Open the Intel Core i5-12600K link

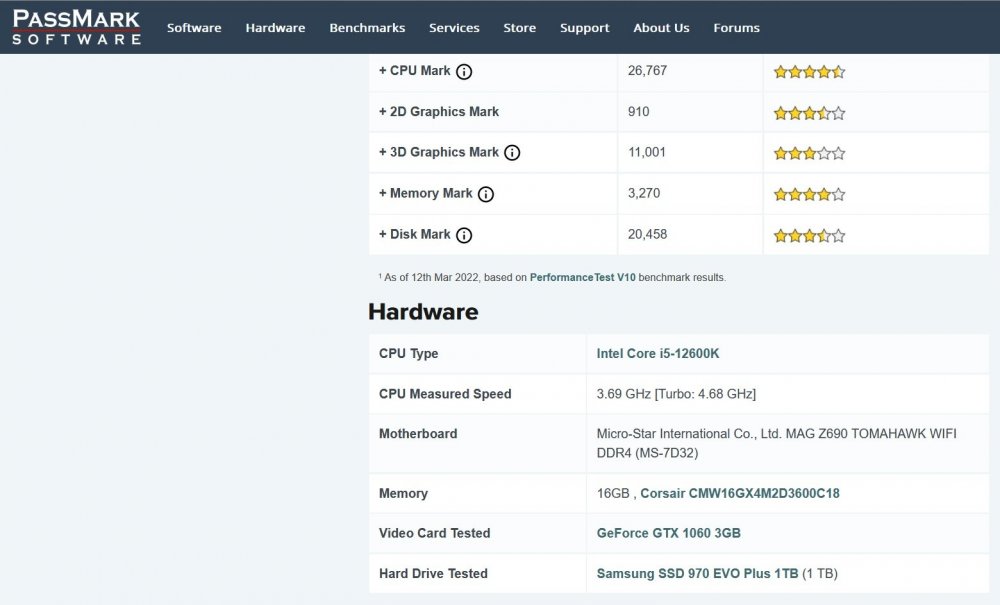657,354
